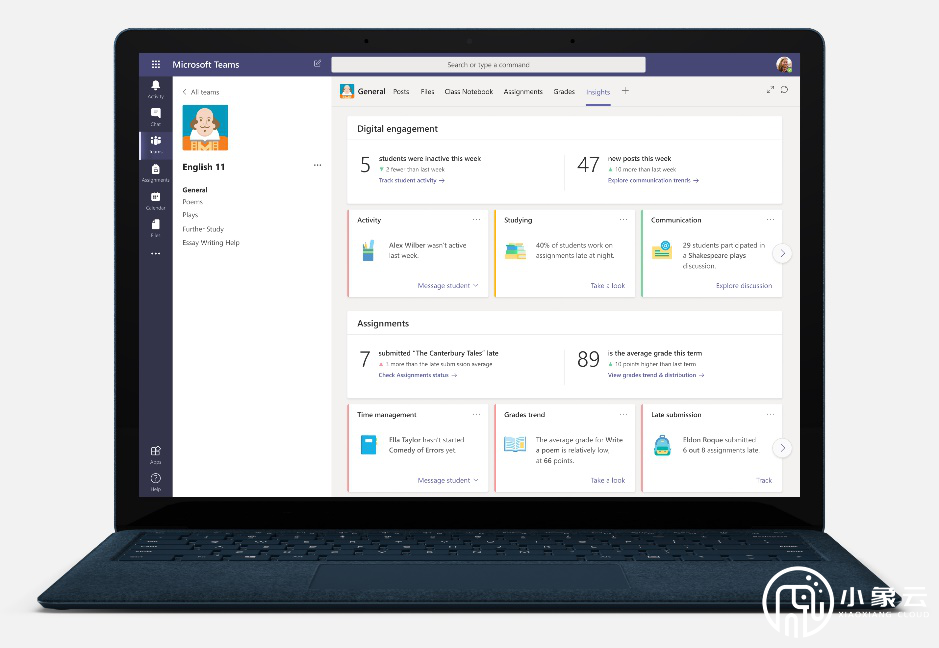
Task: Switch to the Posts tab
Action: 401,92
